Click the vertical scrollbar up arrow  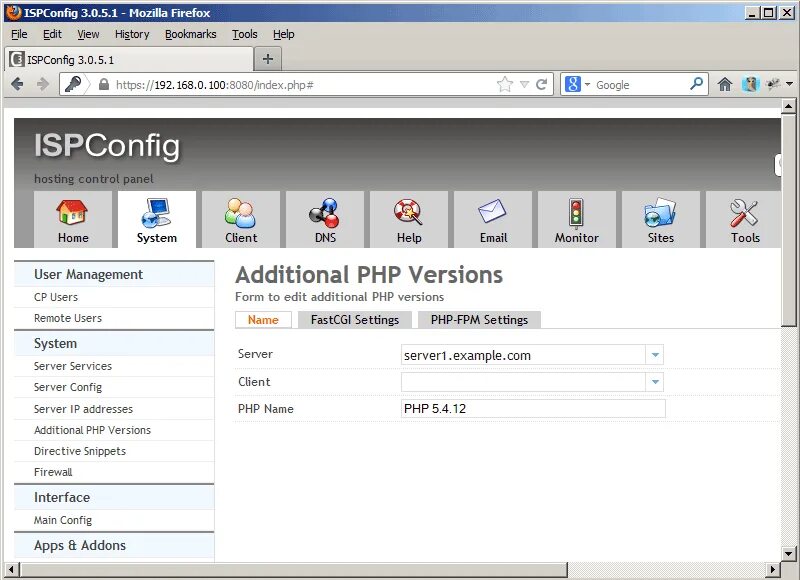788,106
